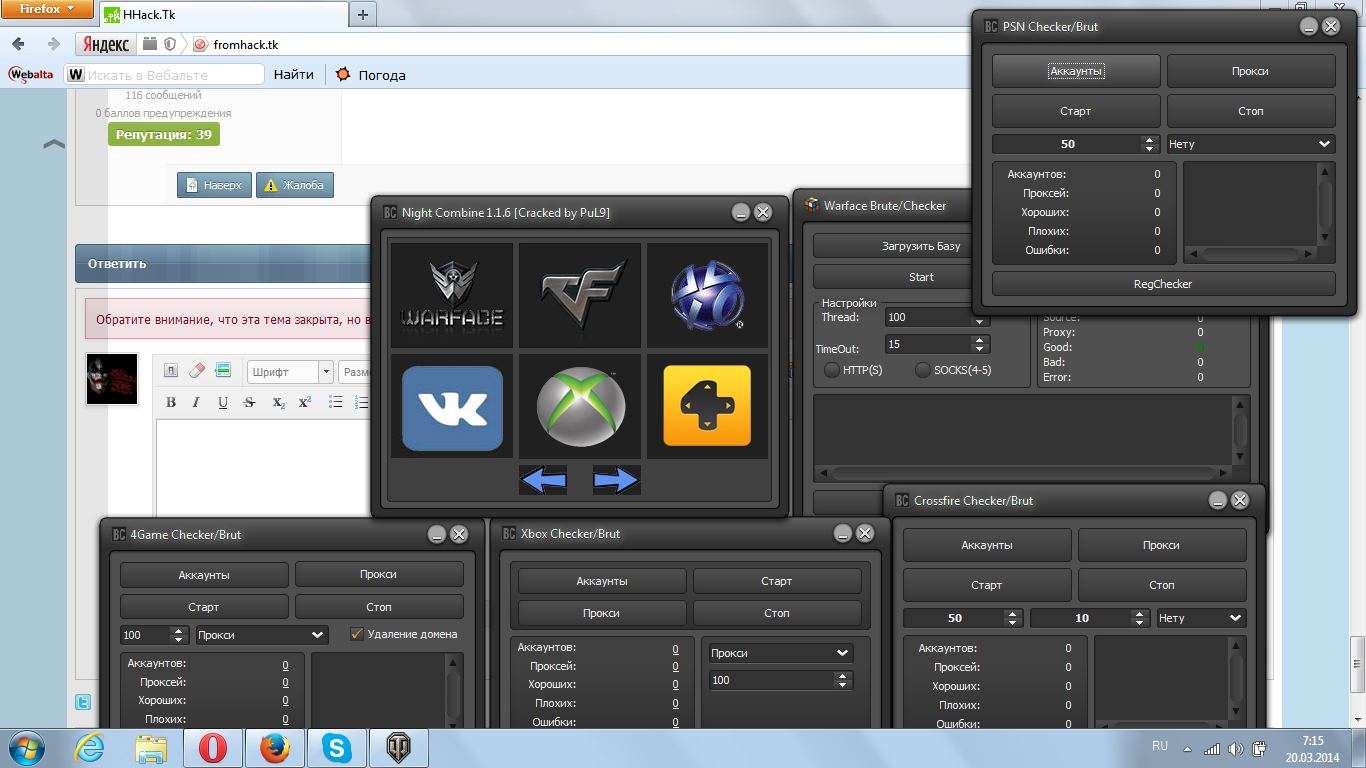Click horizontal scrollbar in Warface log box
Viewport: 1366px width, 768px height.
point(1023,473)
